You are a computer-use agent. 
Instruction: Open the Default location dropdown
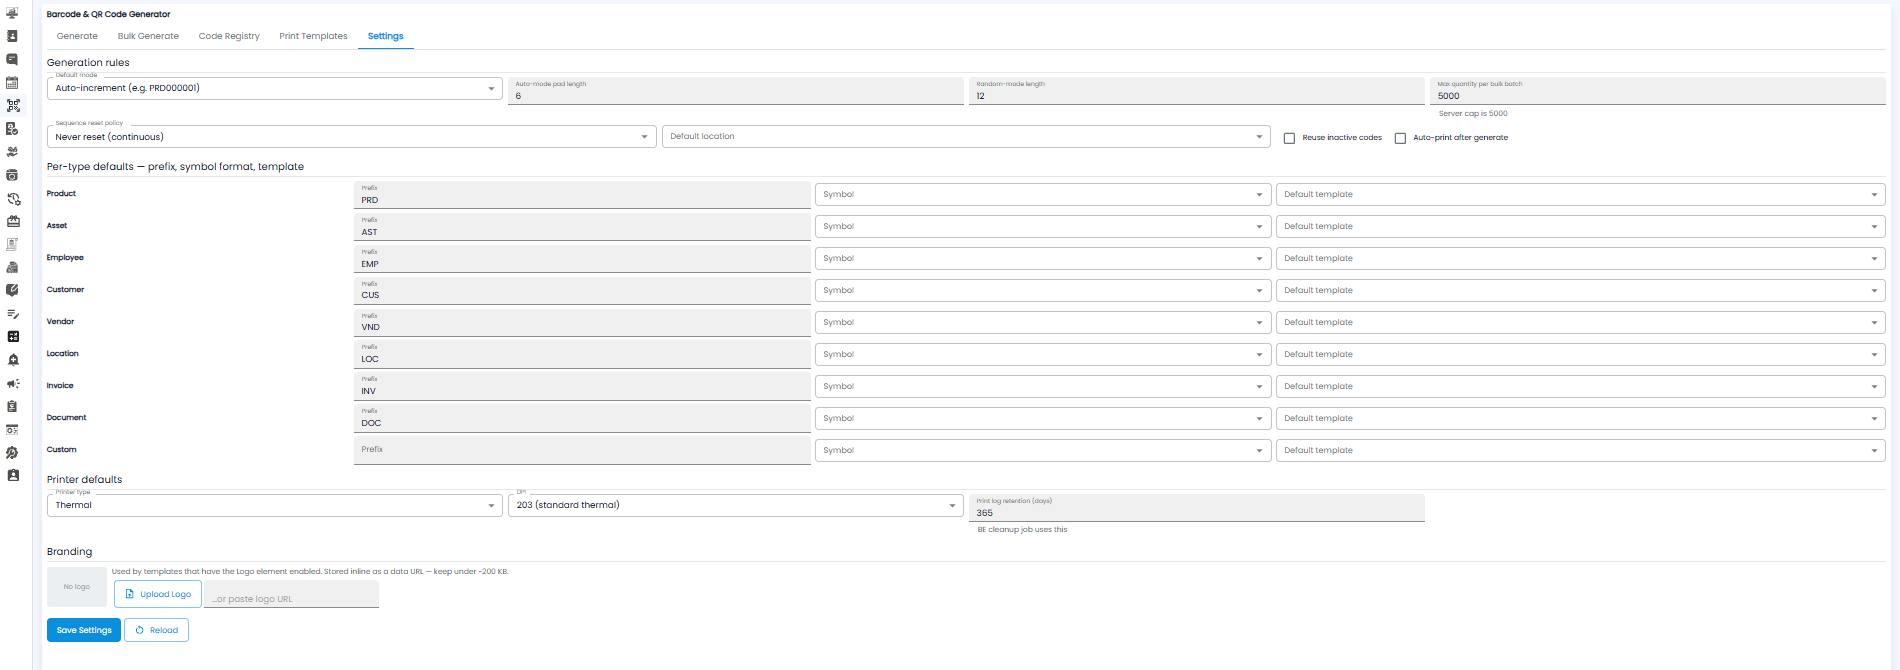966,137
